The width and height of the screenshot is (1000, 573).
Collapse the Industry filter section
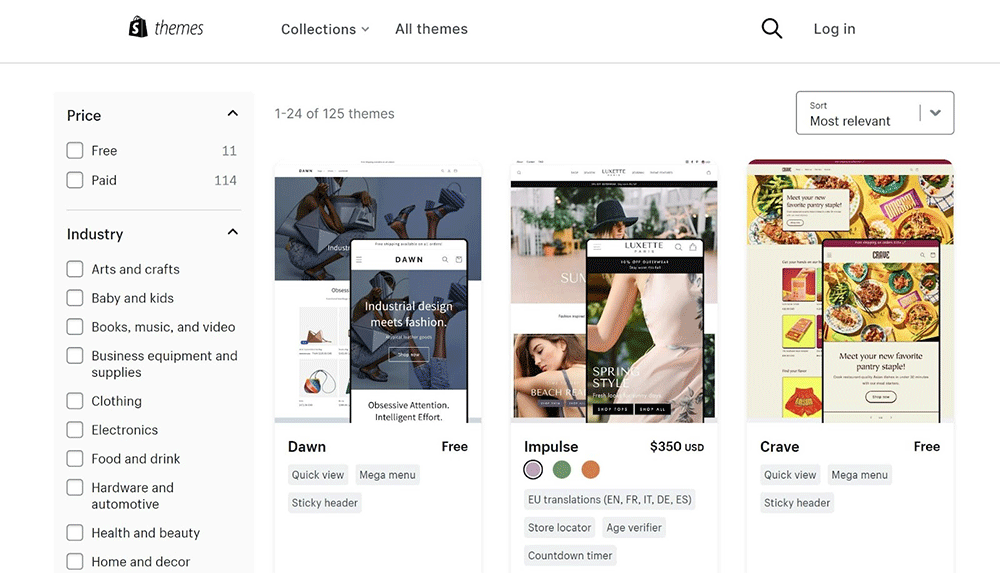pos(232,233)
